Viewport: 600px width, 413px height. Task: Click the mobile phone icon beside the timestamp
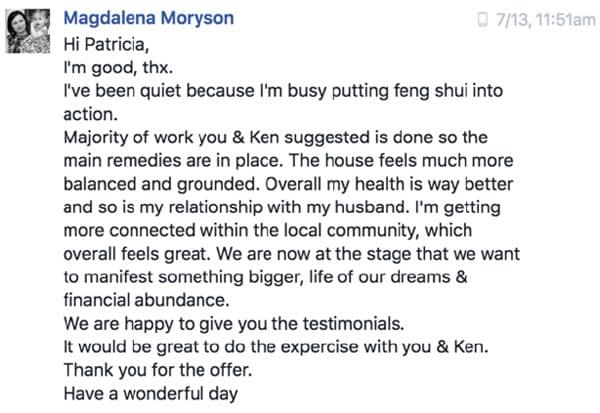tap(483, 19)
